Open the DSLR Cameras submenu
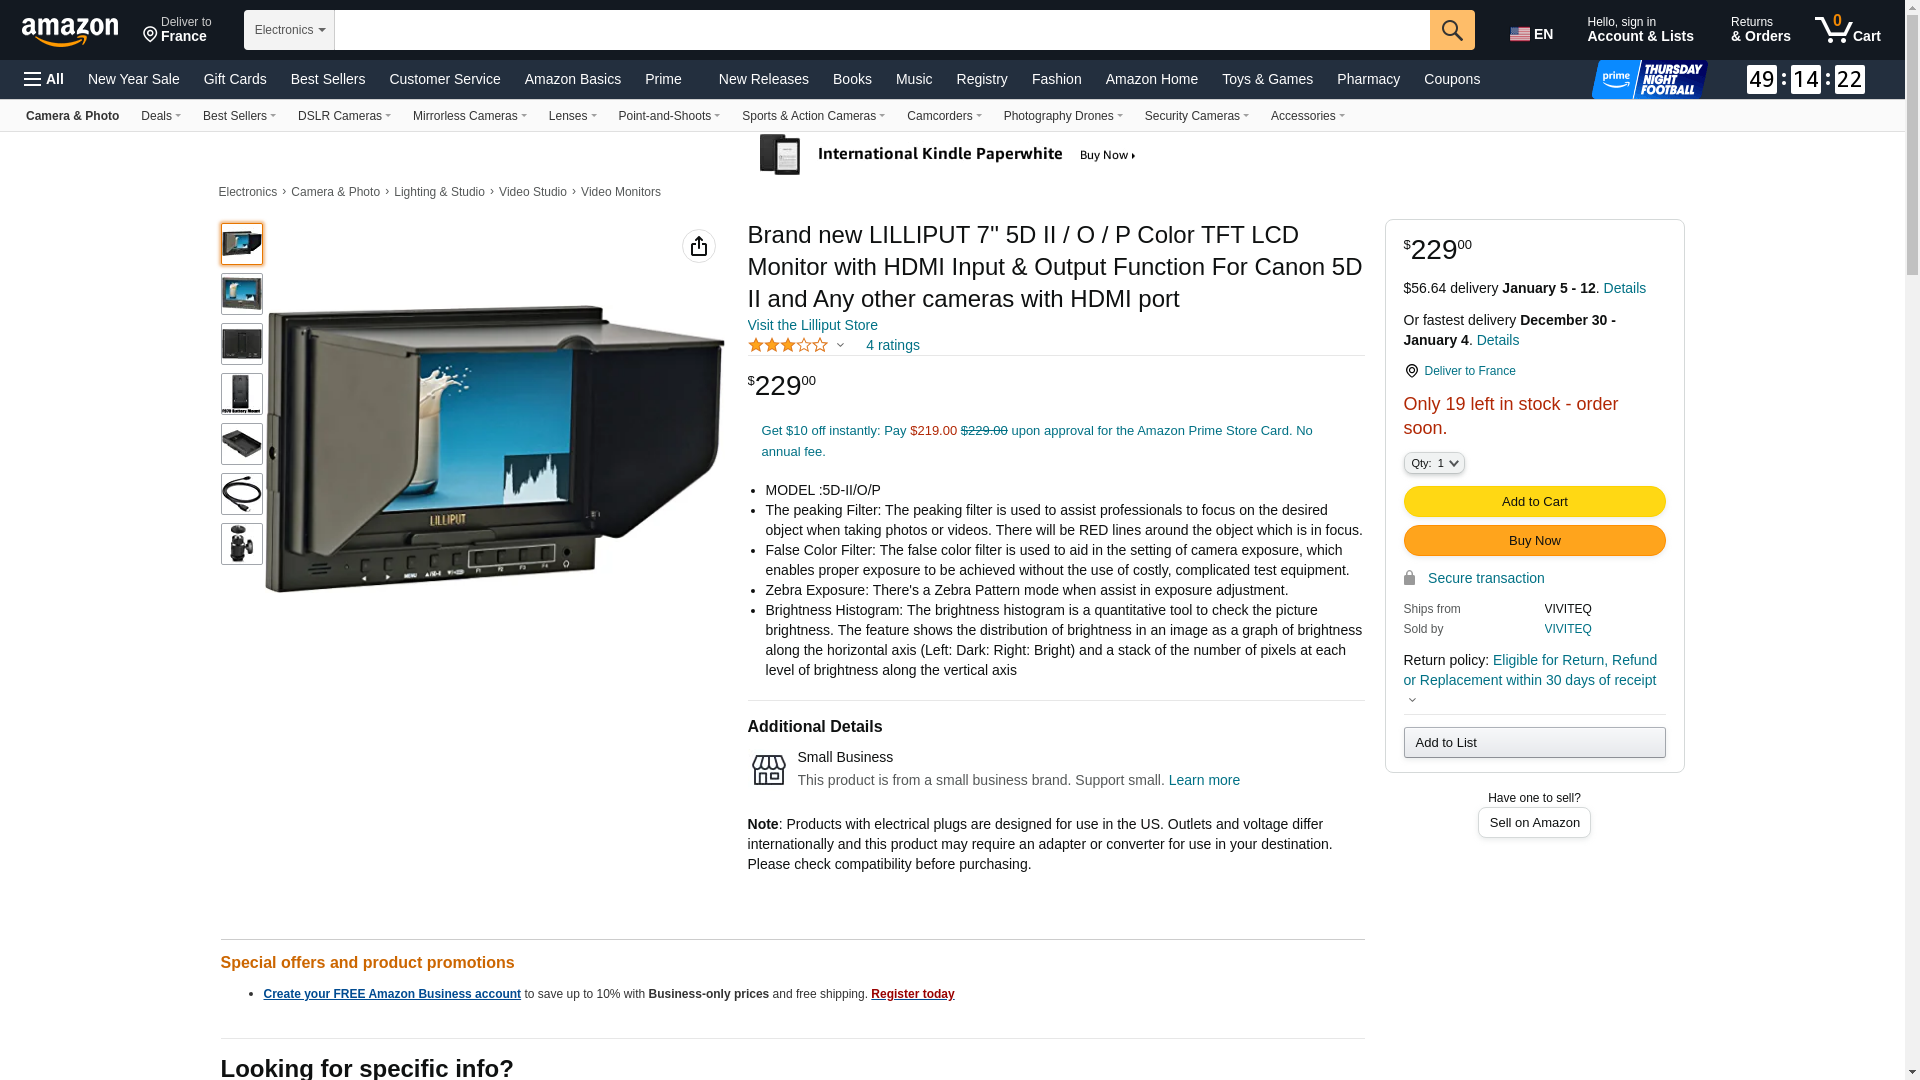This screenshot has height=1080, width=1920. [x=344, y=116]
